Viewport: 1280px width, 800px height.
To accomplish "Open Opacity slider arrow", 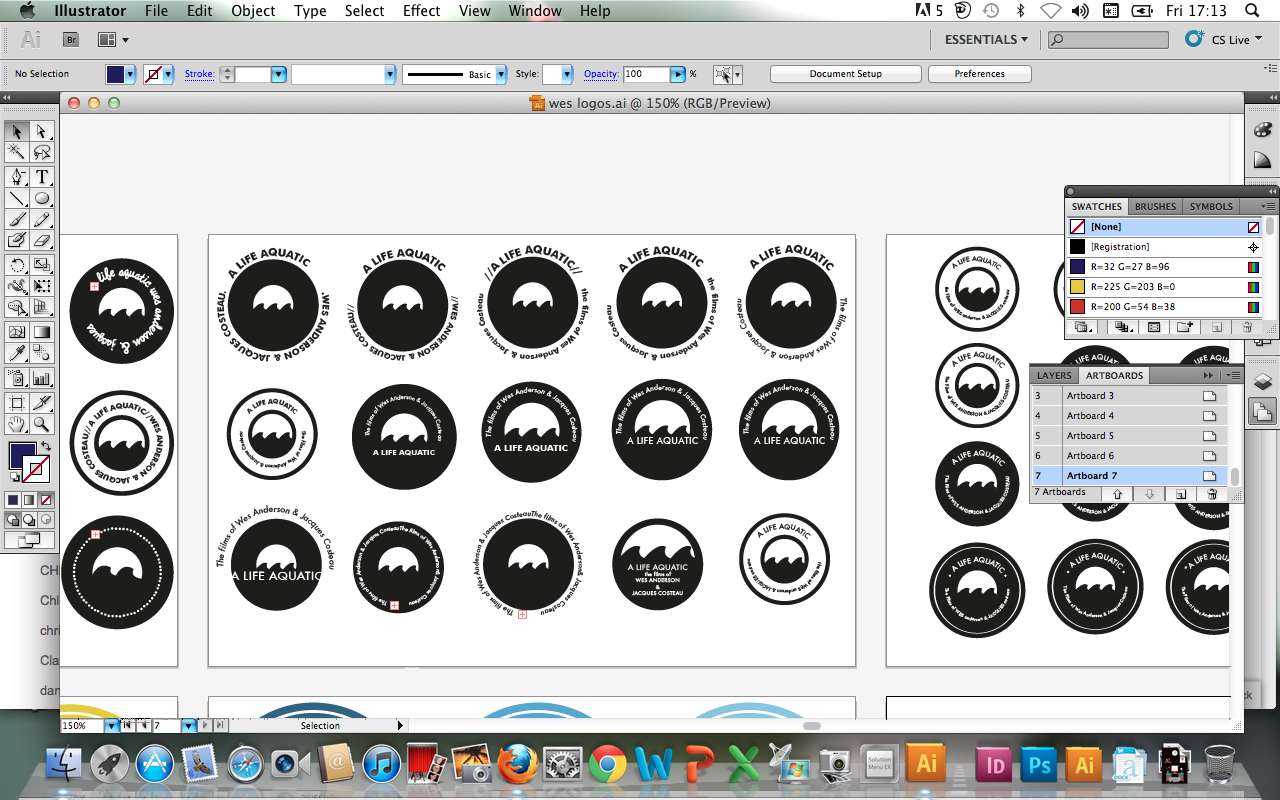I will (x=678, y=74).
